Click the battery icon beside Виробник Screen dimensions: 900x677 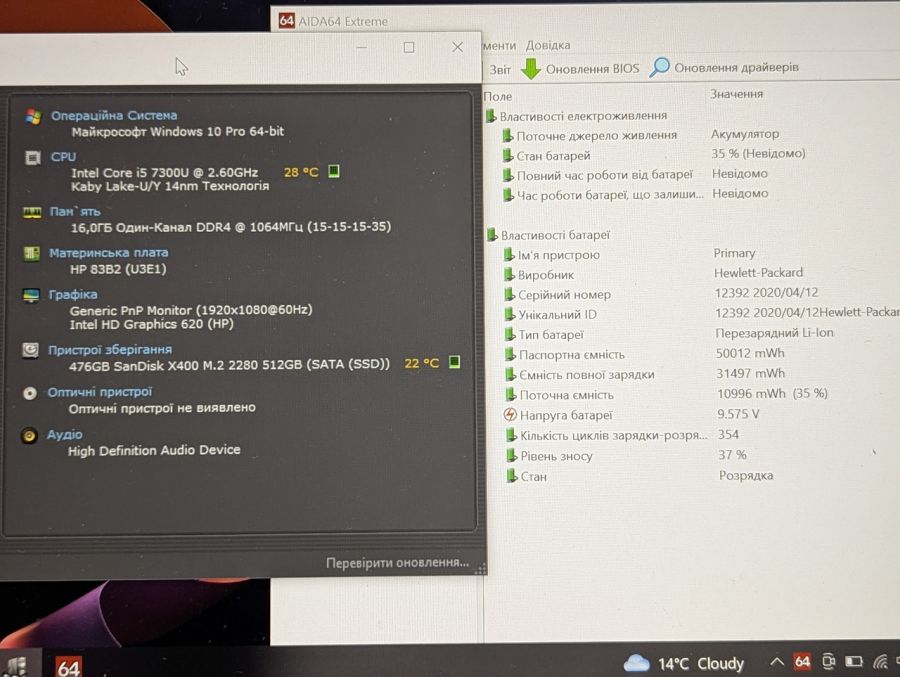click(509, 274)
